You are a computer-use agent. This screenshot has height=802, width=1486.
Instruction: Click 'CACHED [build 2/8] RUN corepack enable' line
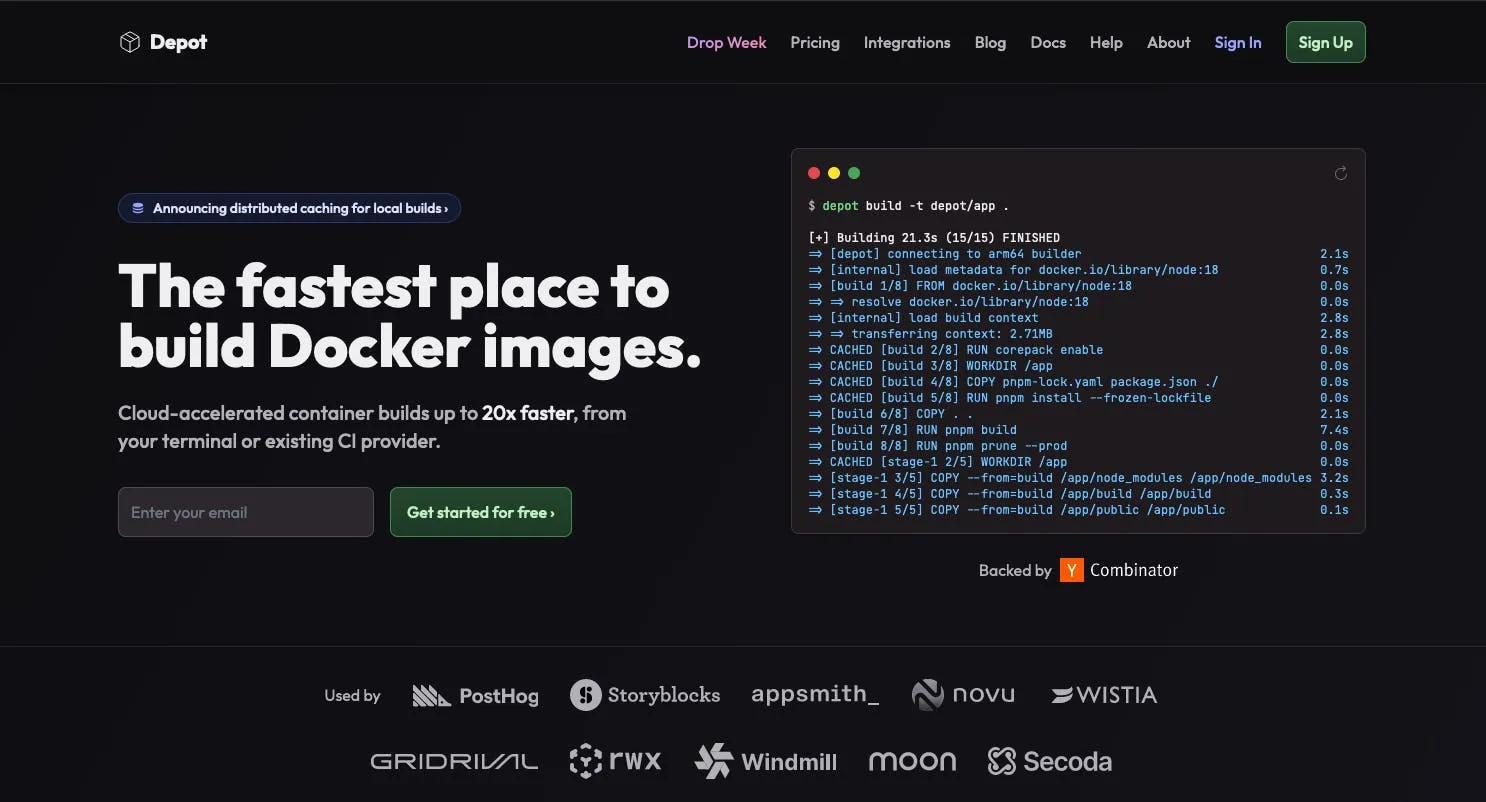click(955, 350)
